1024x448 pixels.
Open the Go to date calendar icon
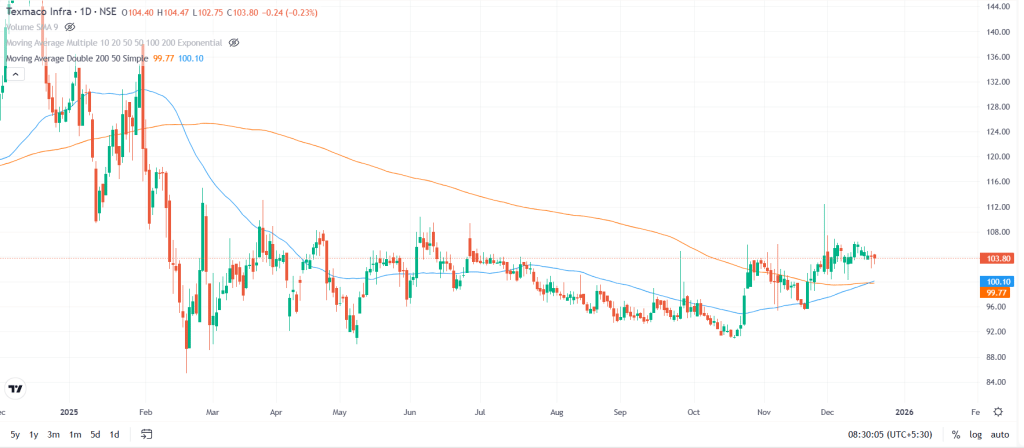point(146,434)
